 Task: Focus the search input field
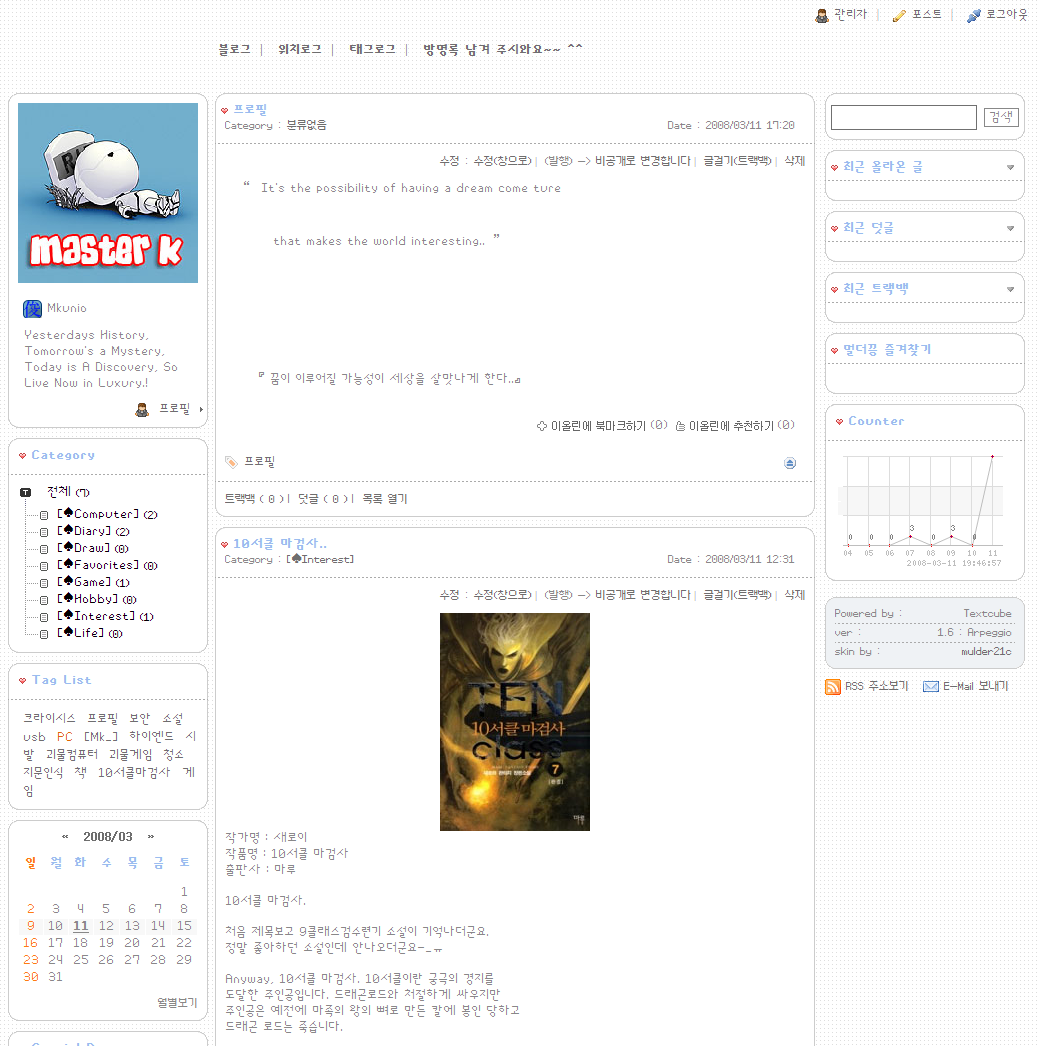click(903, 117)
